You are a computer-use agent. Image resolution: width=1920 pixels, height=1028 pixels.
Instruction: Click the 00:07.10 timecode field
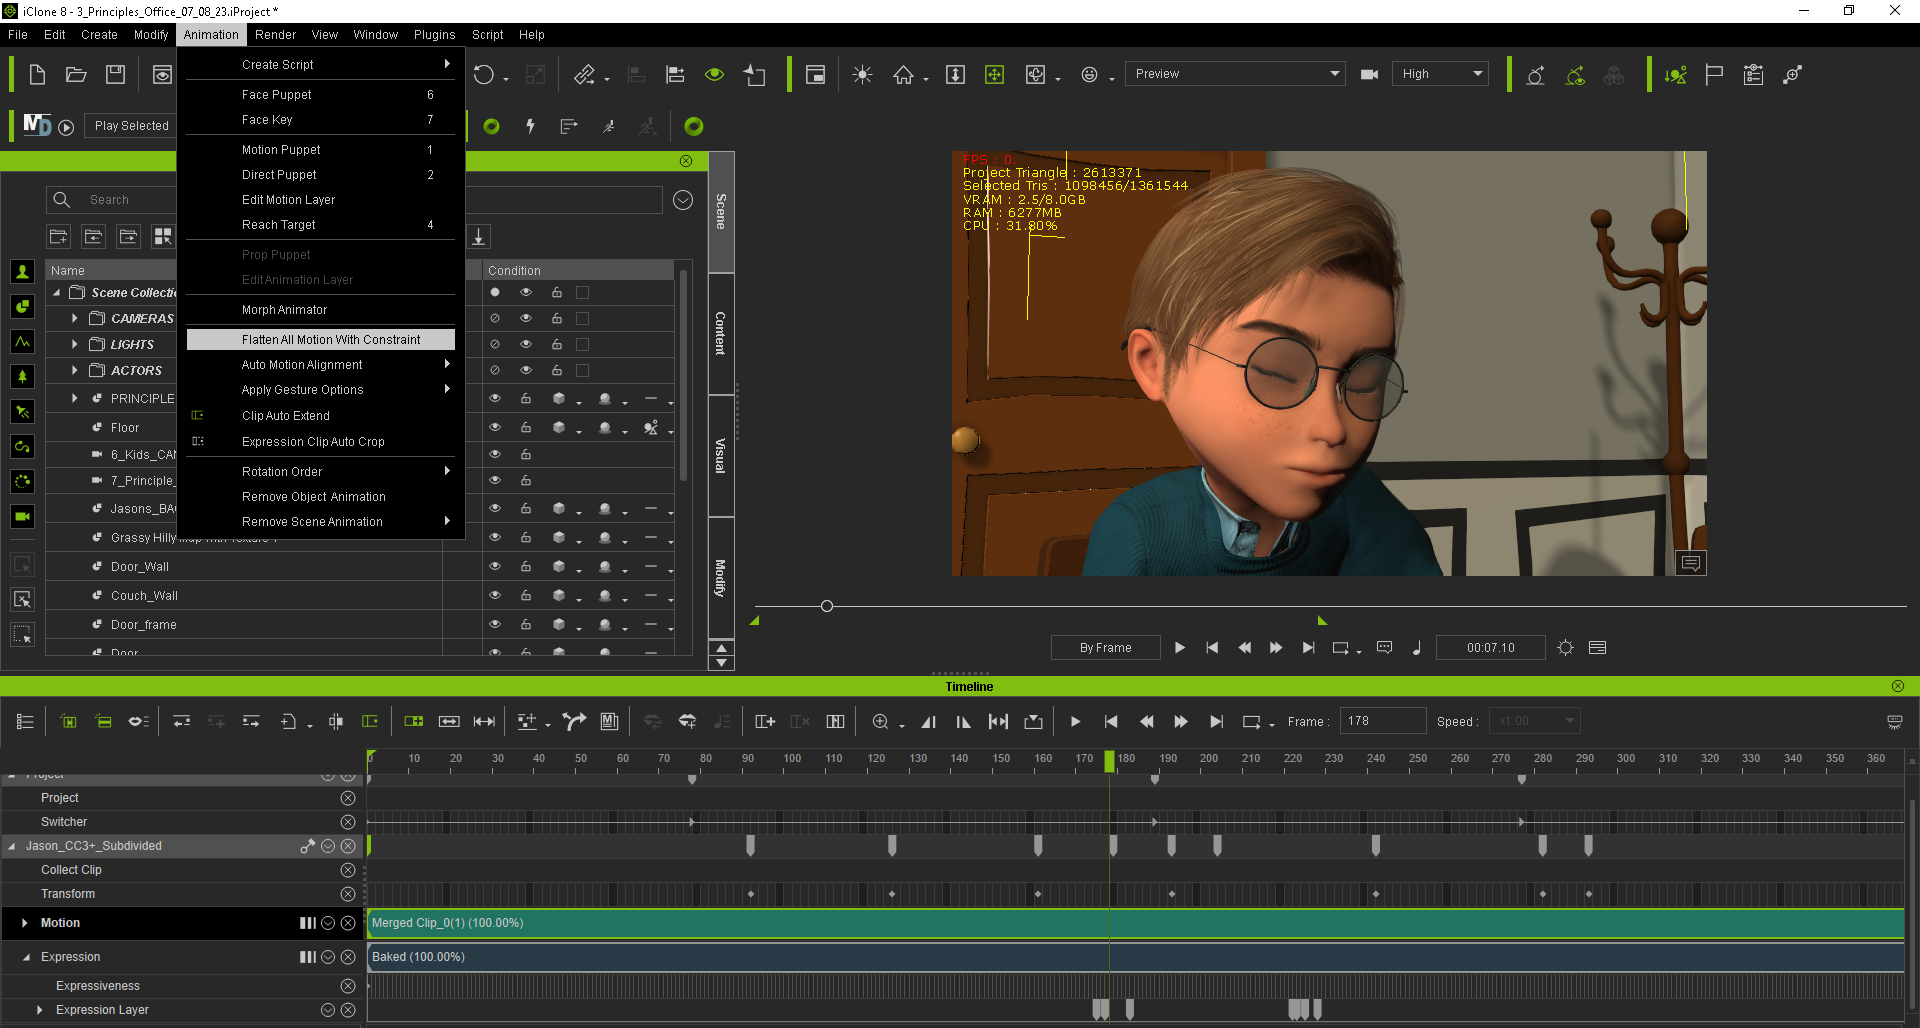(x=1490, y=648)
